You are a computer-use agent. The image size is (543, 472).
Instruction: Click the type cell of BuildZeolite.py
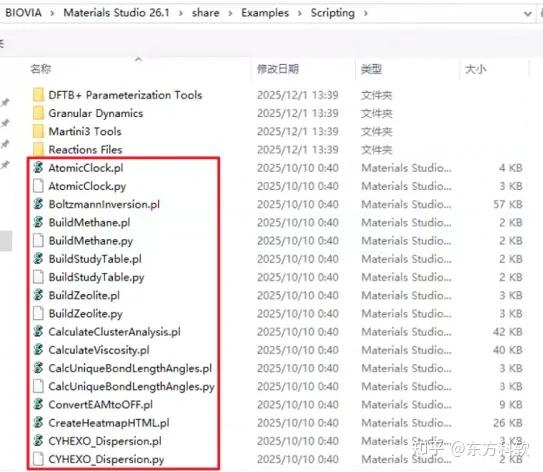(x=406, y=314)
